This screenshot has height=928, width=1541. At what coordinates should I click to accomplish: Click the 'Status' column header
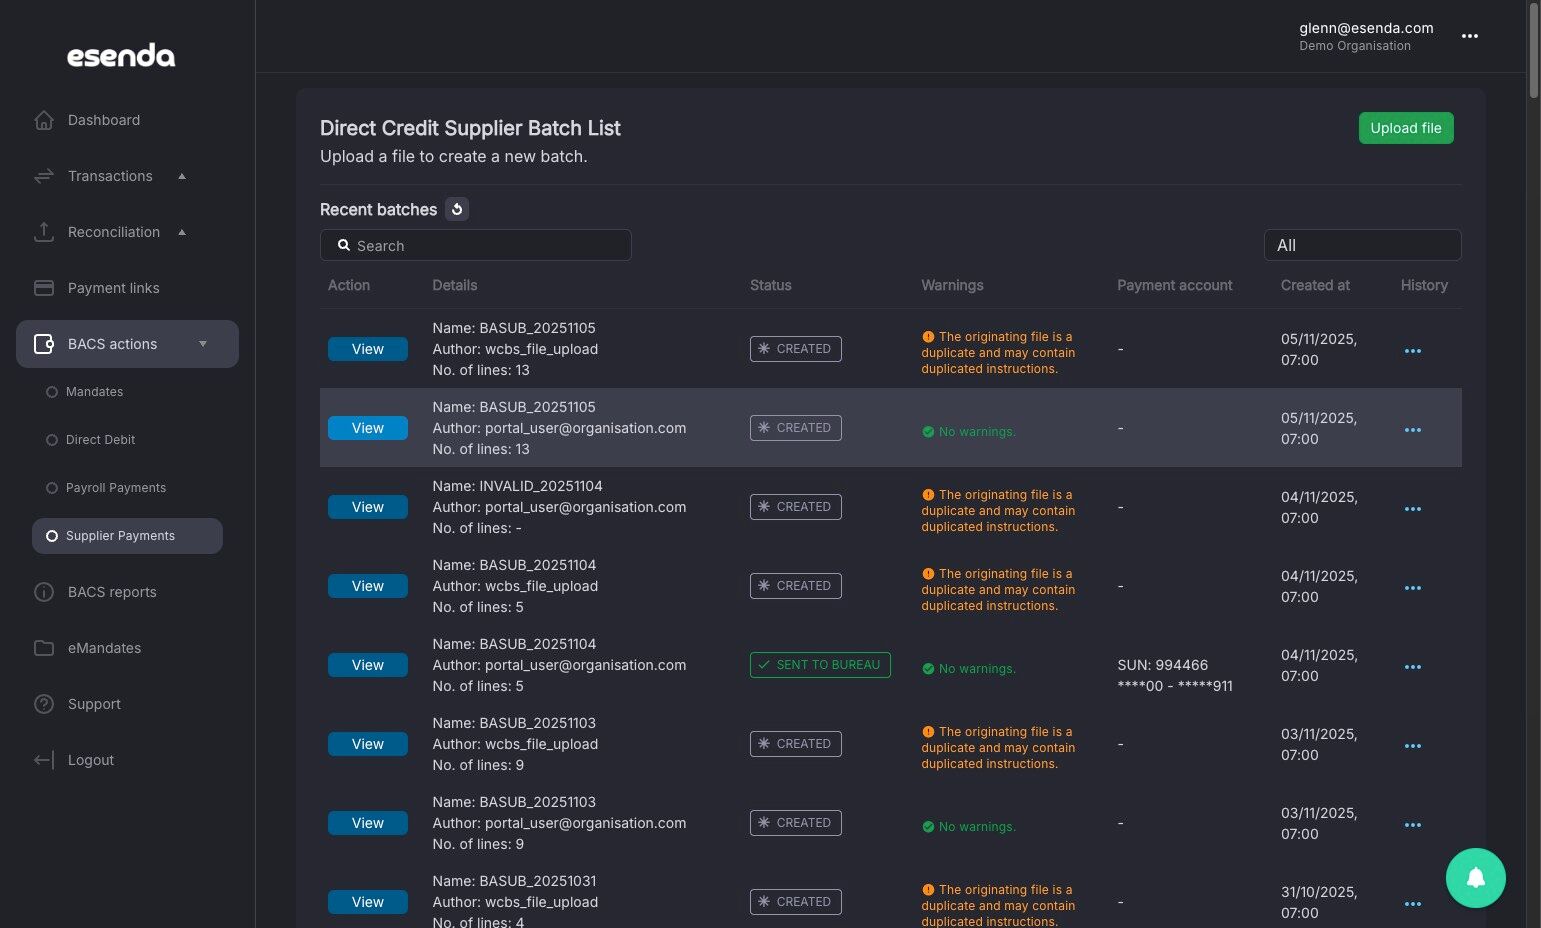click(770, 285)
